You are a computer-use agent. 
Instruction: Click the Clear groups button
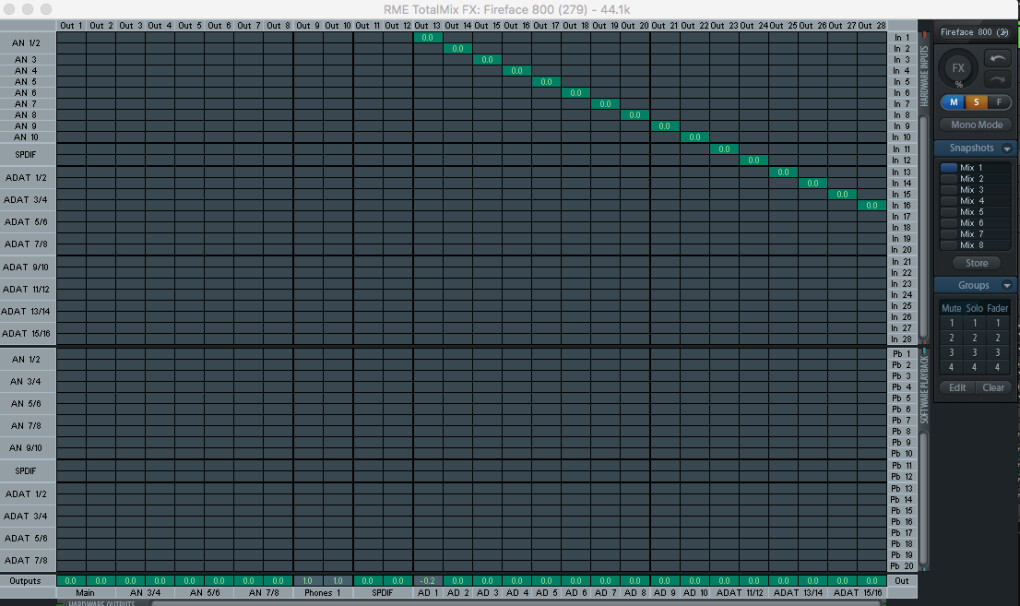[993, 388]
